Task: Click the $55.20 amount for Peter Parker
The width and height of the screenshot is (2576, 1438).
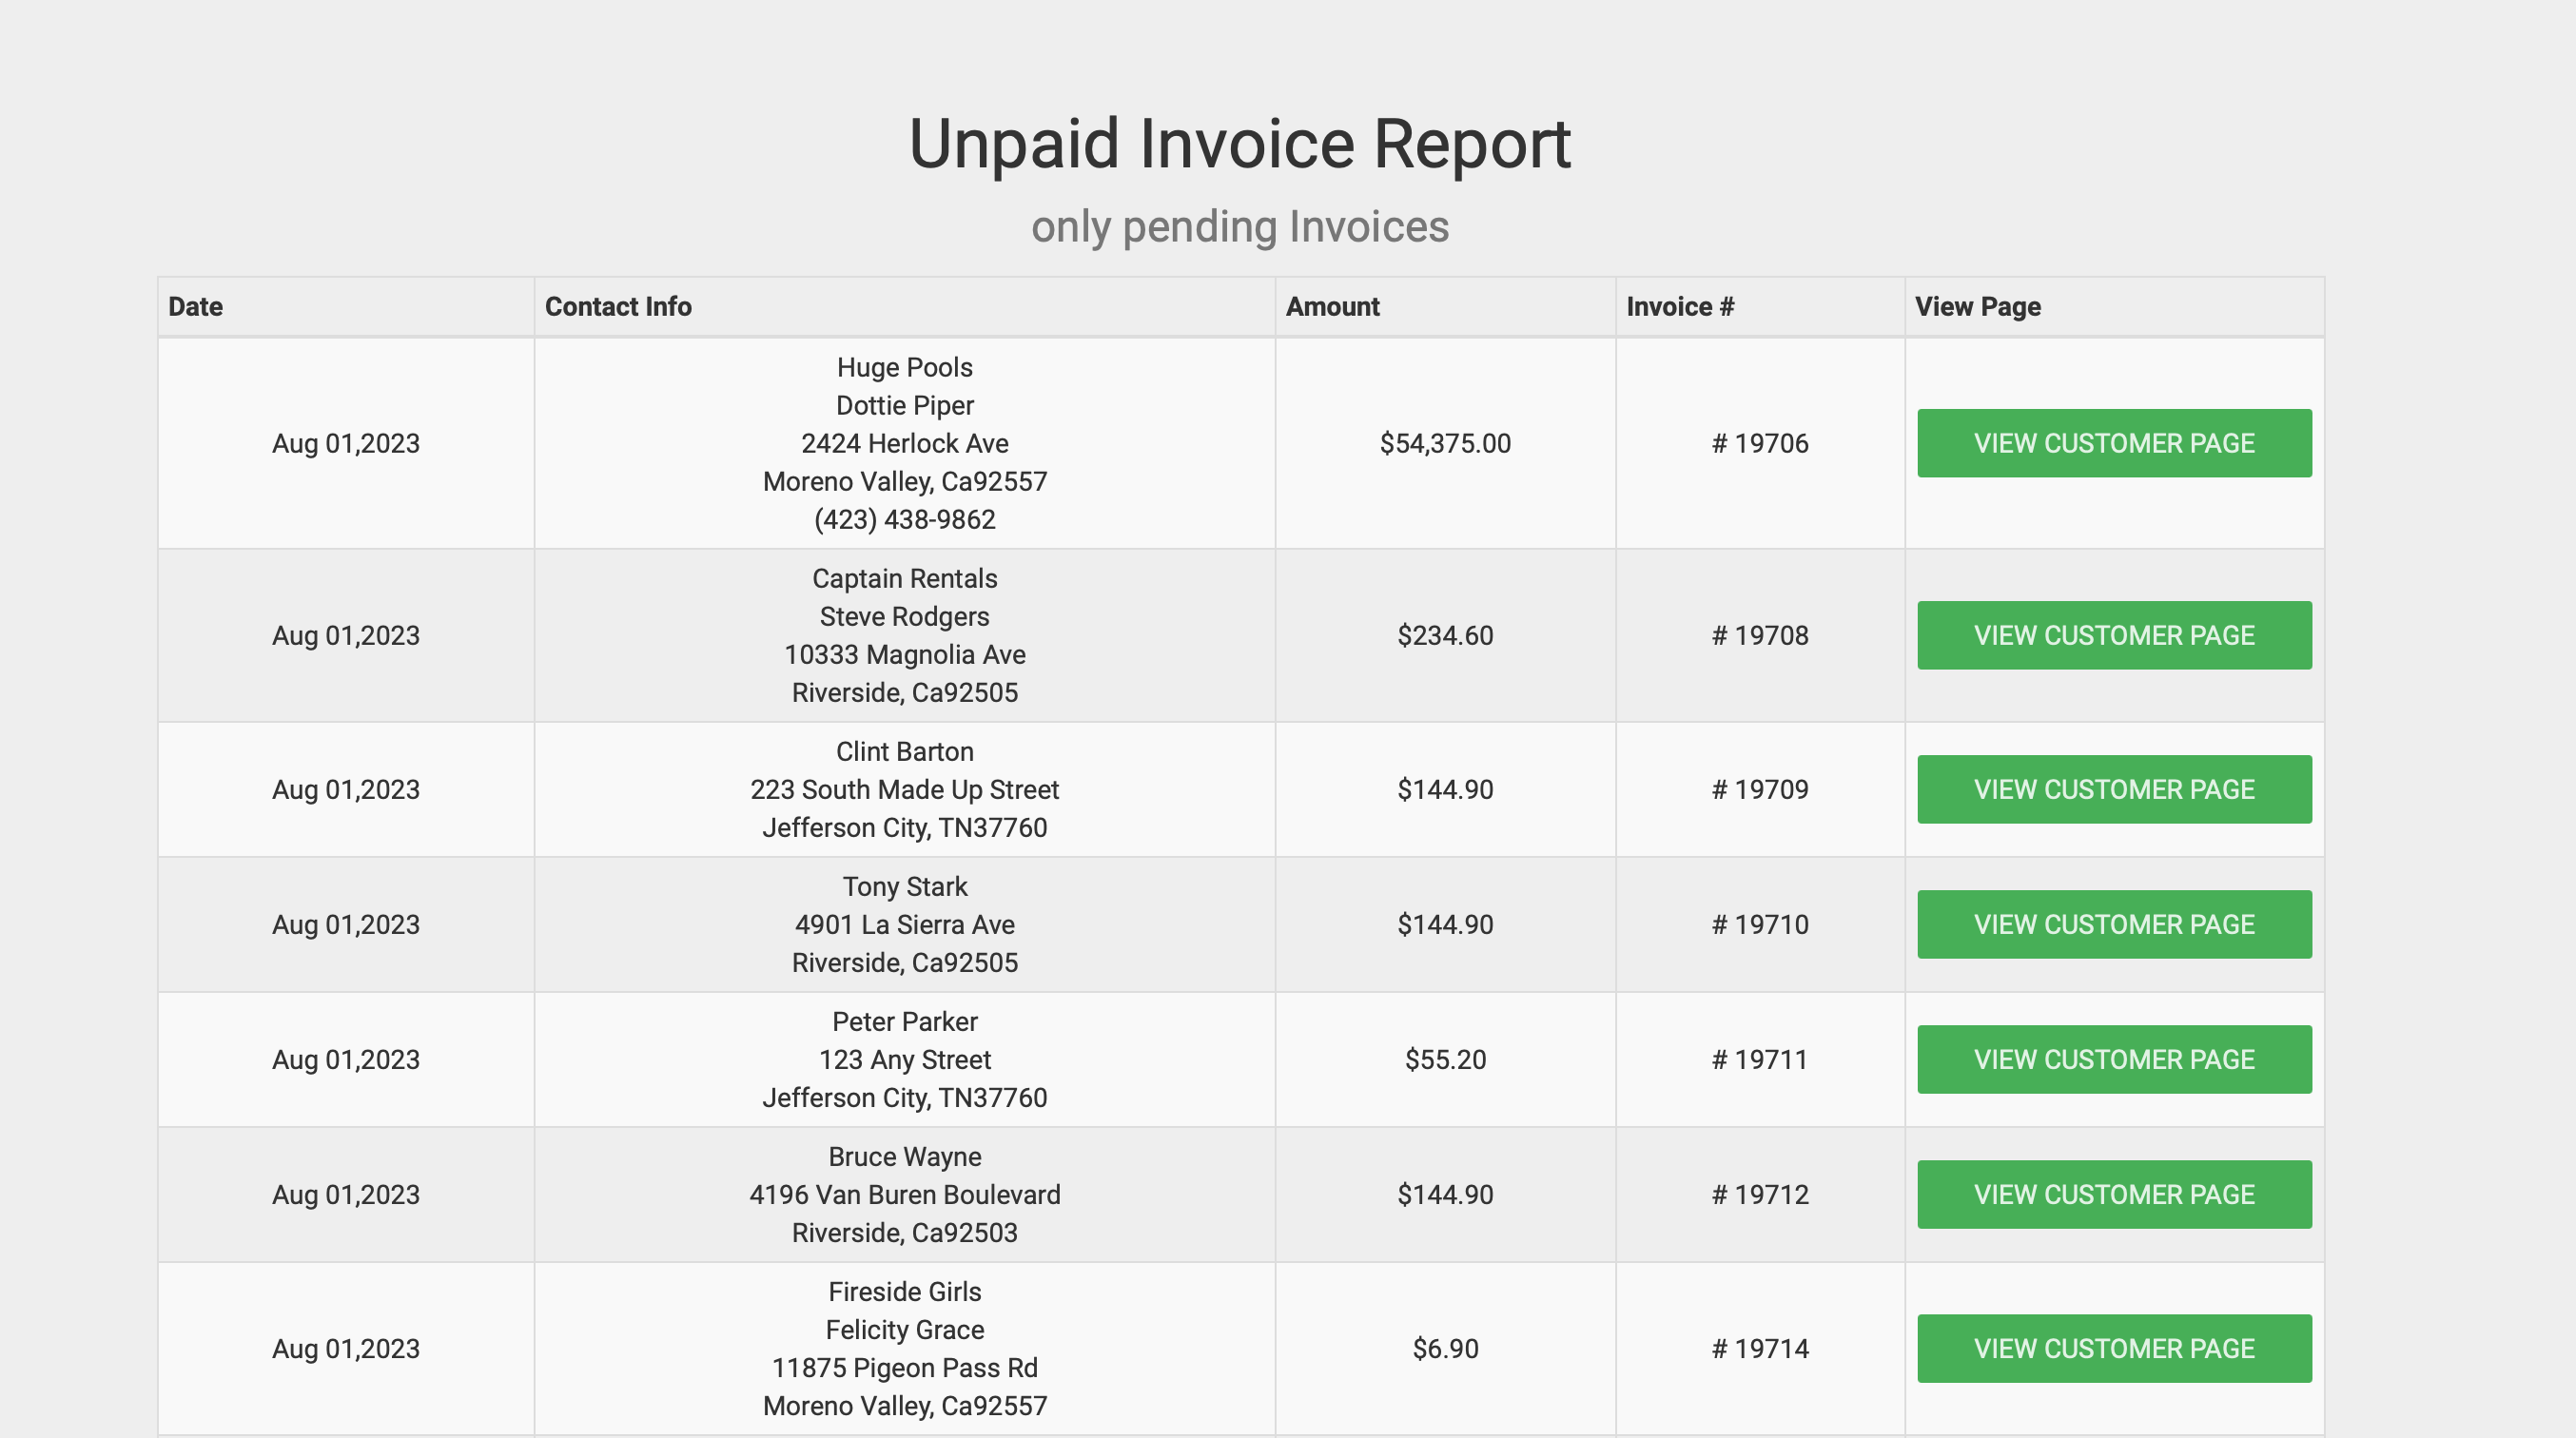Action: 1444,1059
